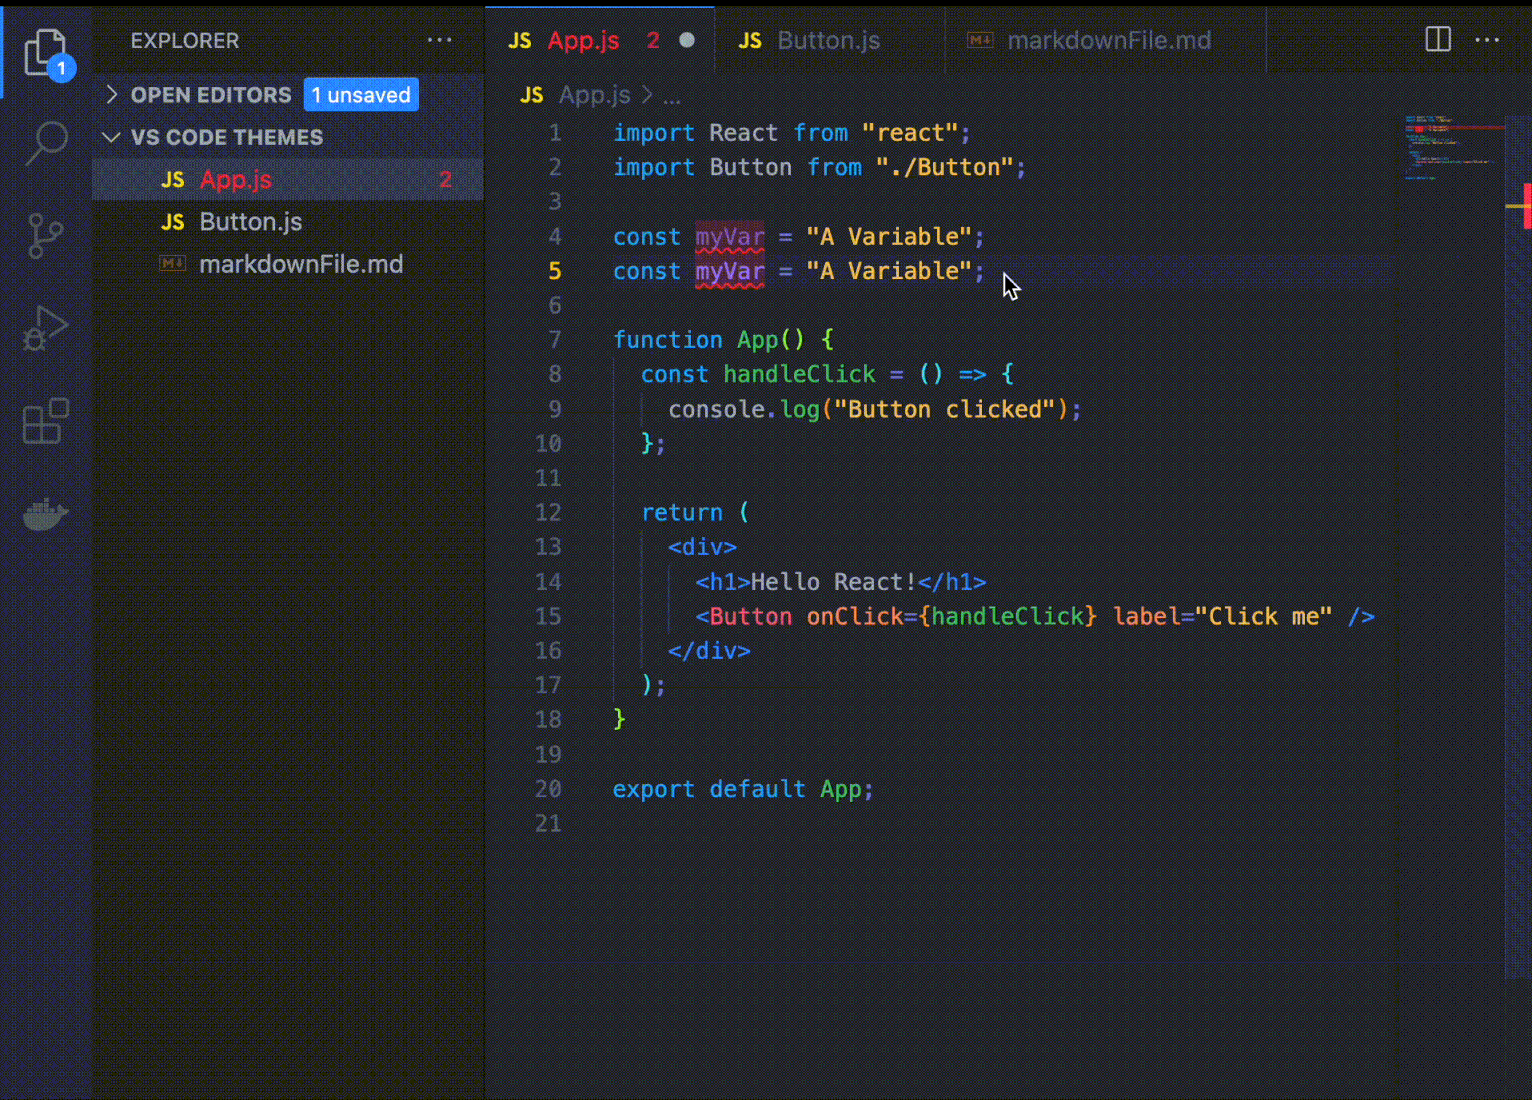1532x1100 pixels.
Task: Open the Source Control view
Action: tap(45, 236)
